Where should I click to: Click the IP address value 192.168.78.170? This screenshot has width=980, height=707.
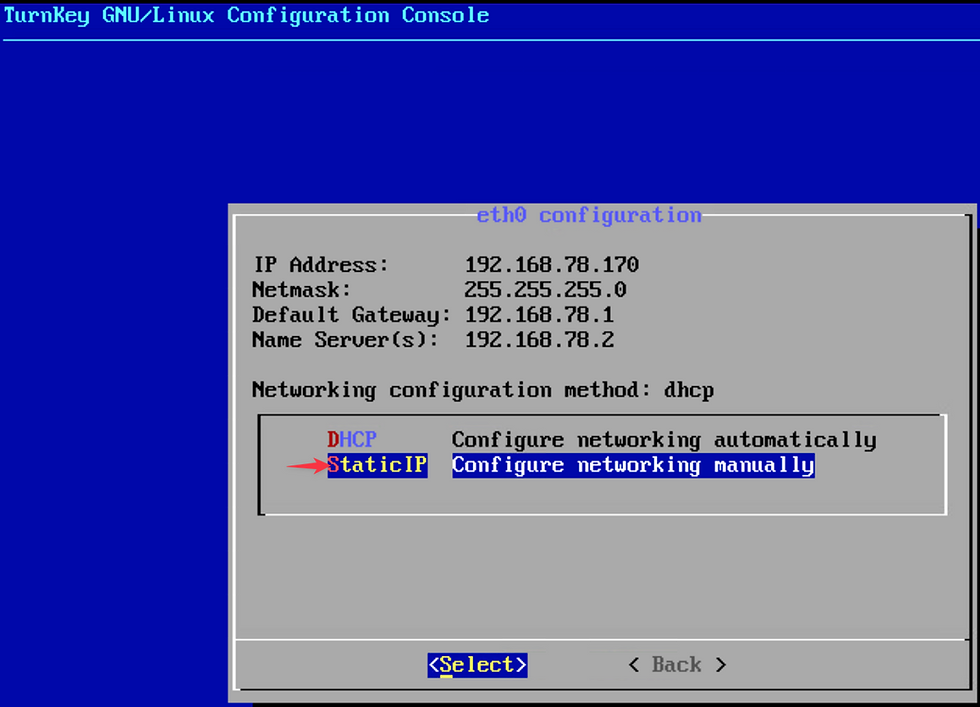pyautogui.click(x=552, y=264)
